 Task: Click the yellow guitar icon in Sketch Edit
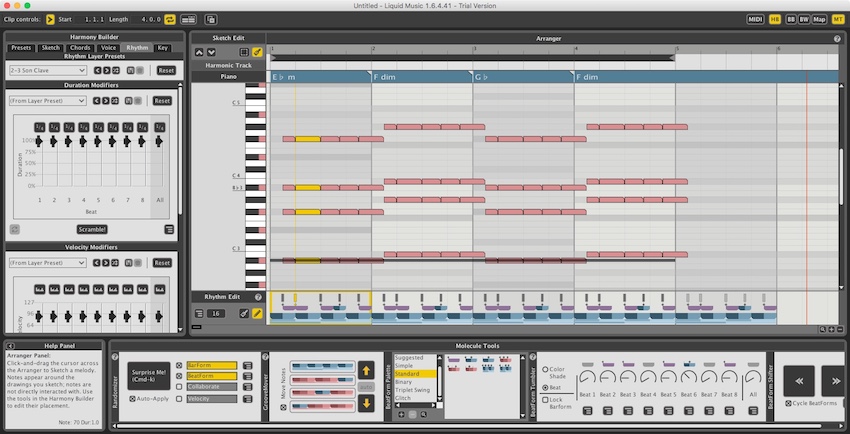point(257,53)
